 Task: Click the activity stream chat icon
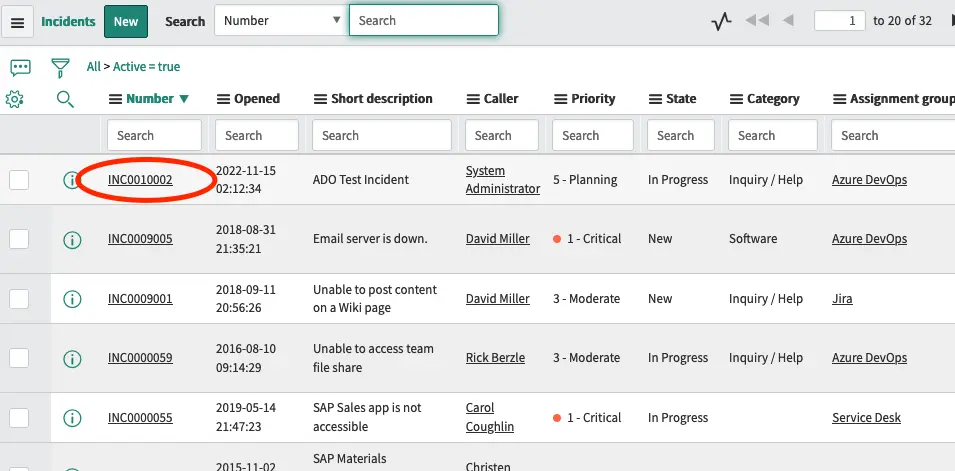click(x=20, y=67)
